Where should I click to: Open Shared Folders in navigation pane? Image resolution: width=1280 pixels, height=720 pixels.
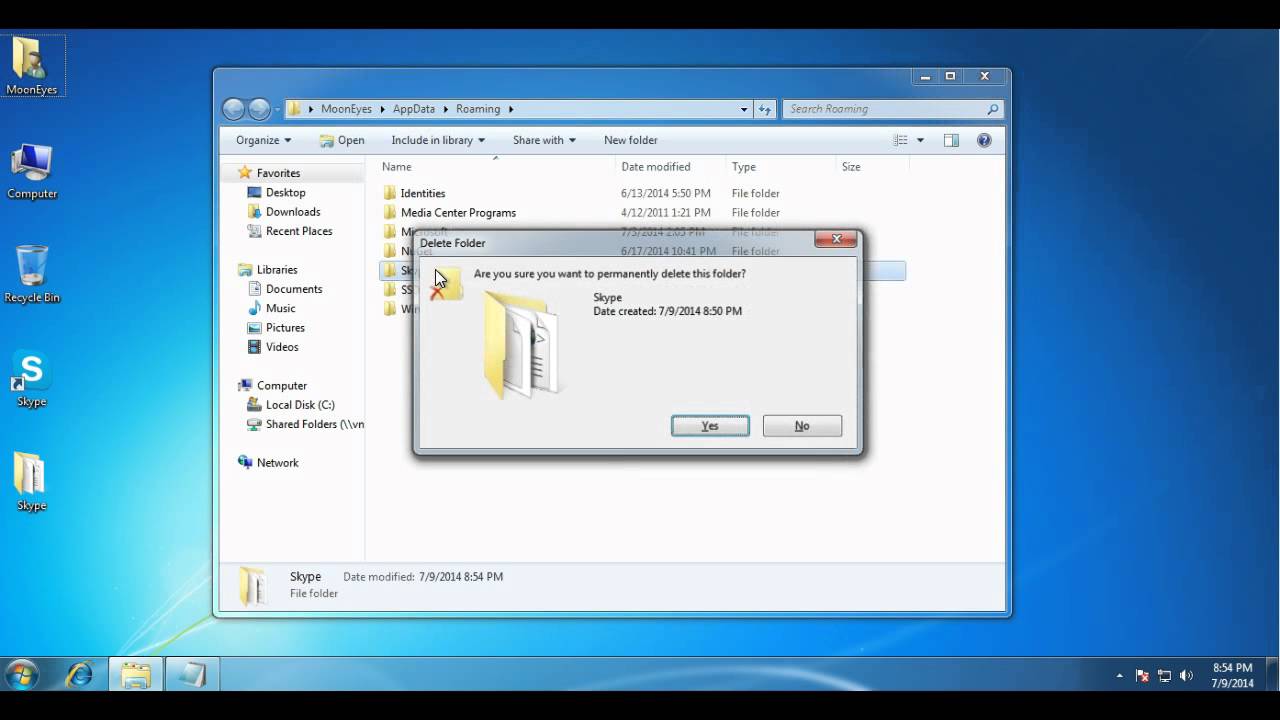coord(315,424)
